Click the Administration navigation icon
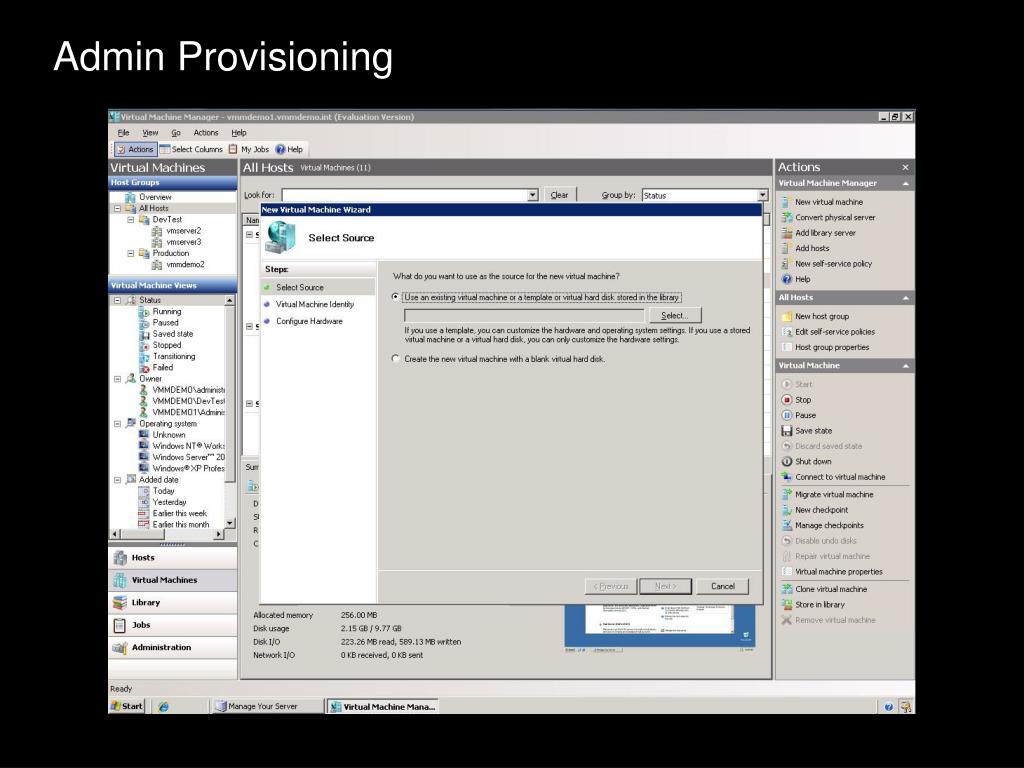 pos(120,647)
